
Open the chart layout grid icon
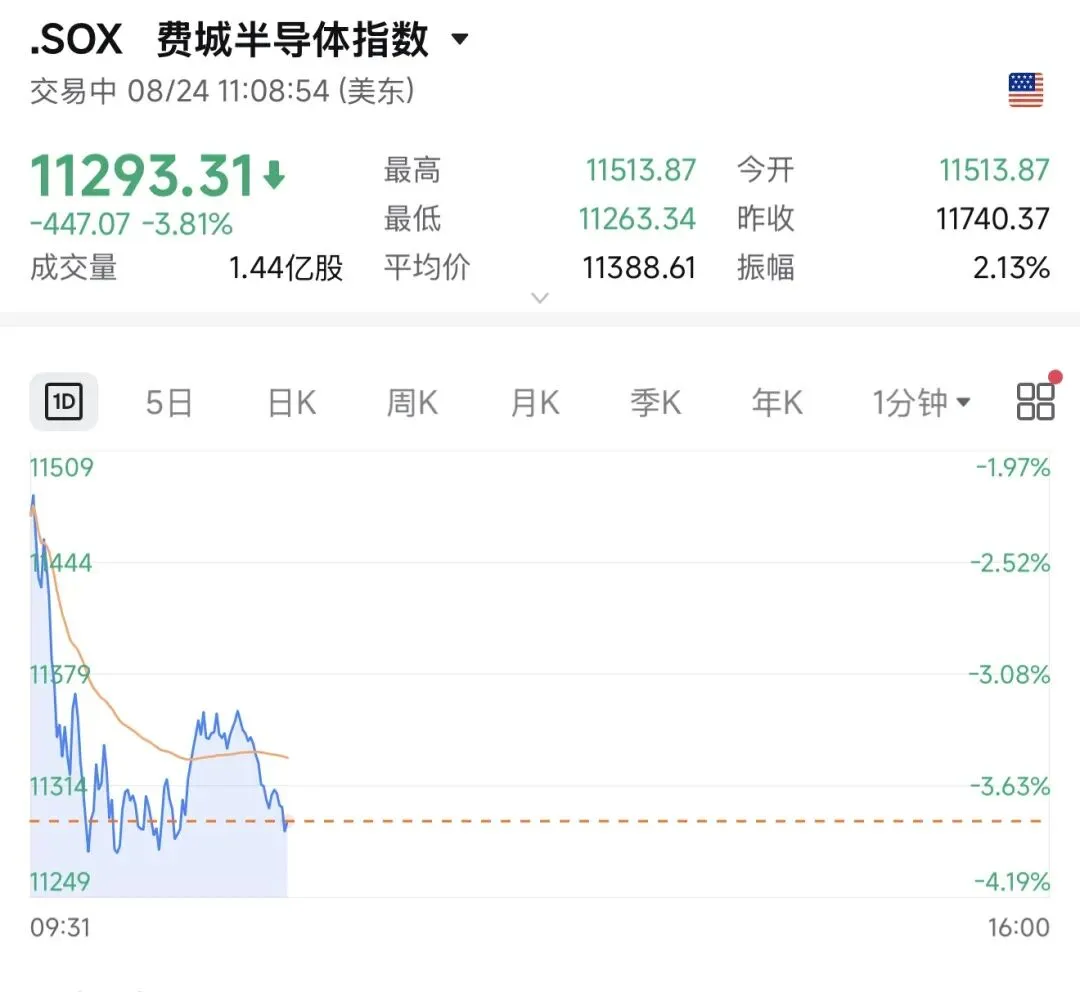(x=1035, y=402)
